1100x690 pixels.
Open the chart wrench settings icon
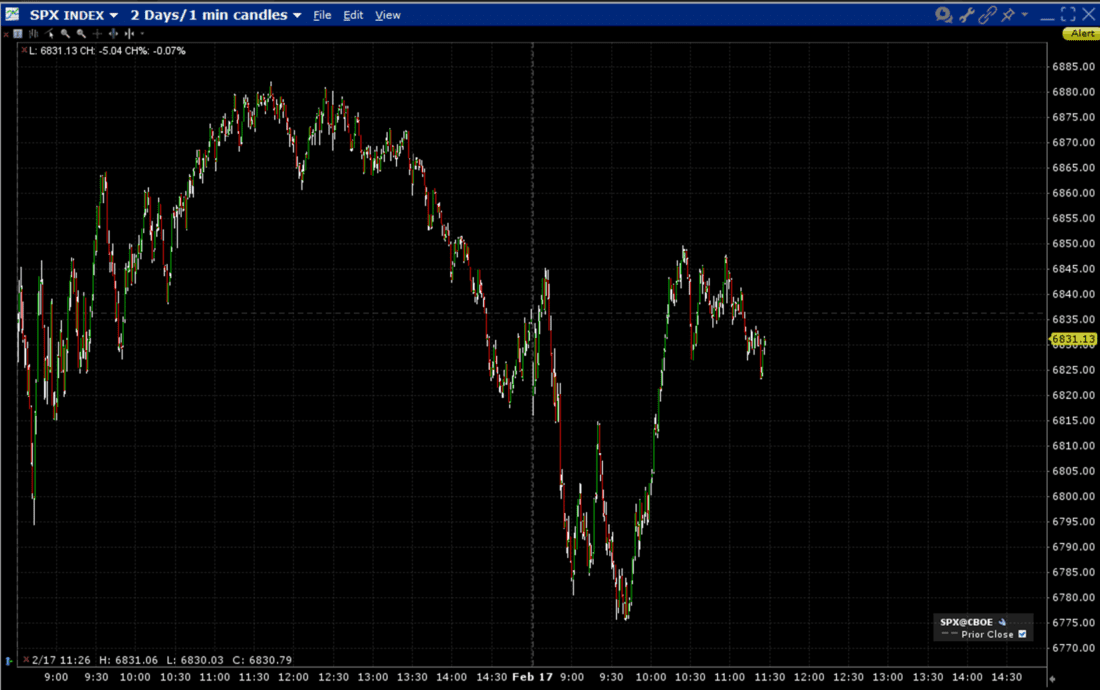coord(967,15)
